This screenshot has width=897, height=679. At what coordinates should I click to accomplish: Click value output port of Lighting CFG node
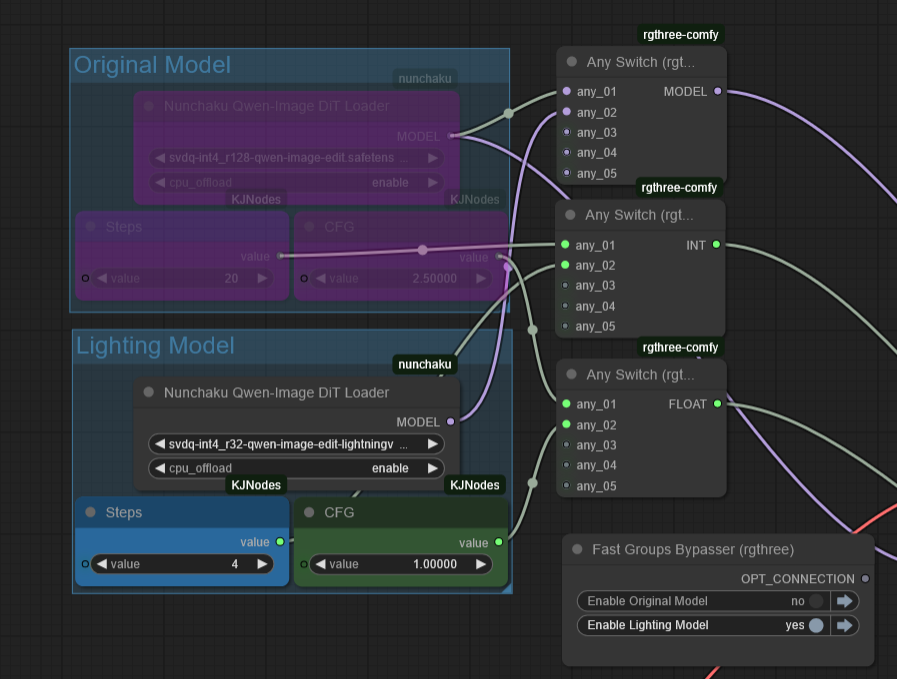coord(499,542)
